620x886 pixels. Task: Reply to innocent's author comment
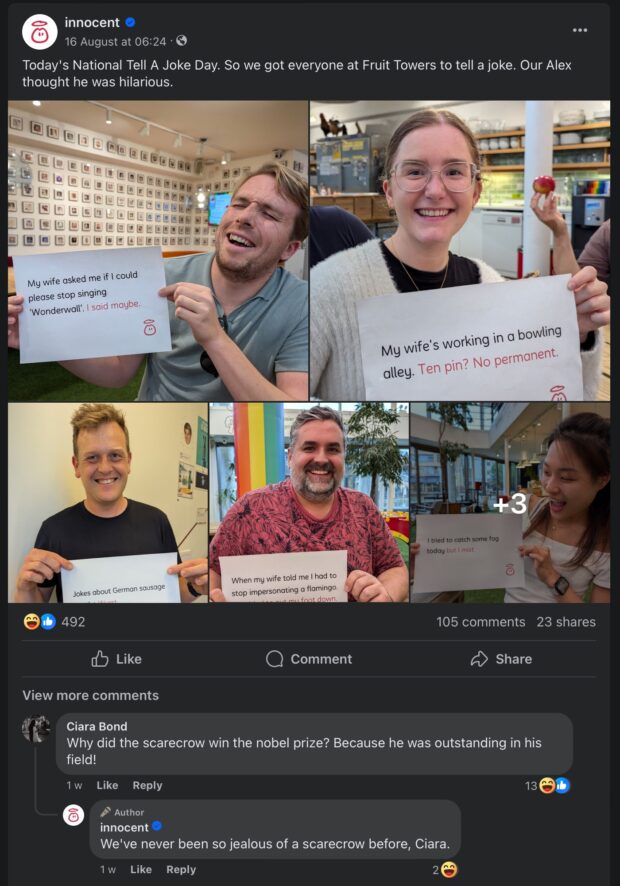pyautogui.click(x=181, y=870)
